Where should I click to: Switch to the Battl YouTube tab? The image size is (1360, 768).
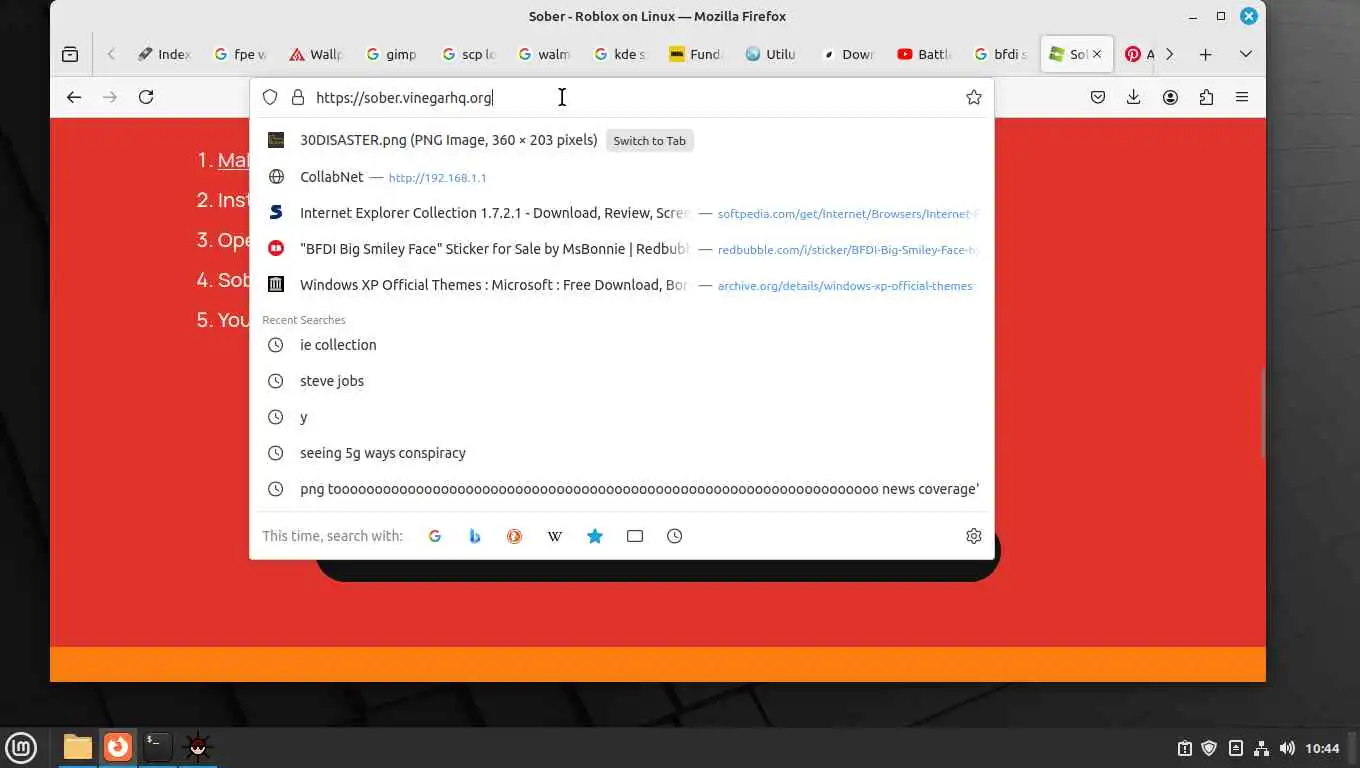click(x=924, y=55)
